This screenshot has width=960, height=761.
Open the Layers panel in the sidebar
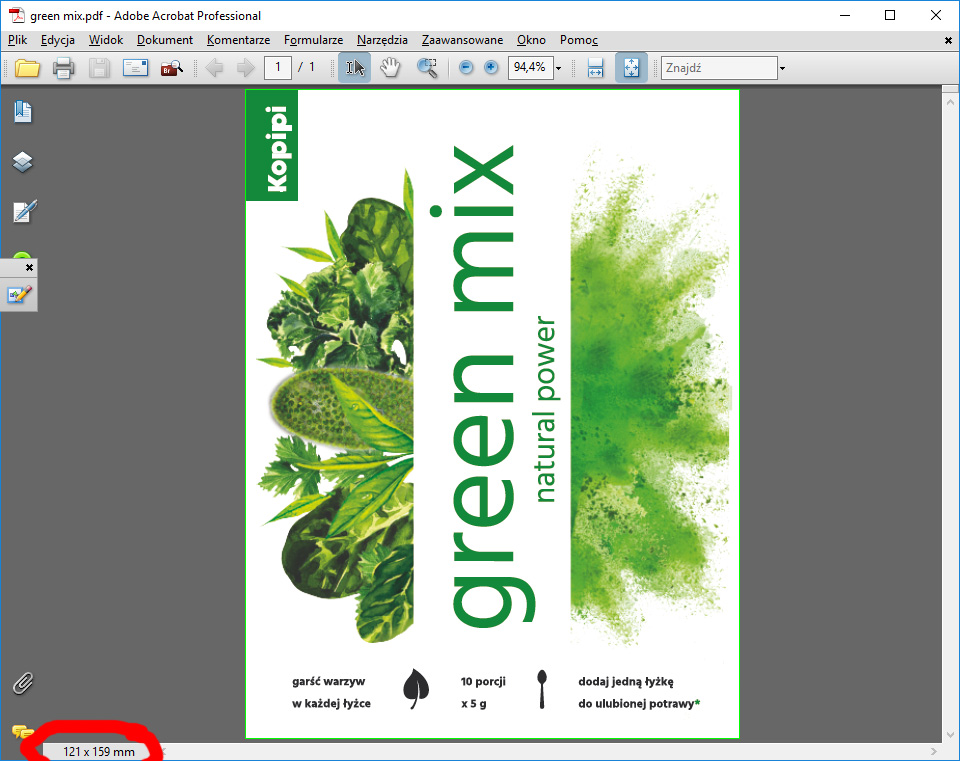(23, 161)
